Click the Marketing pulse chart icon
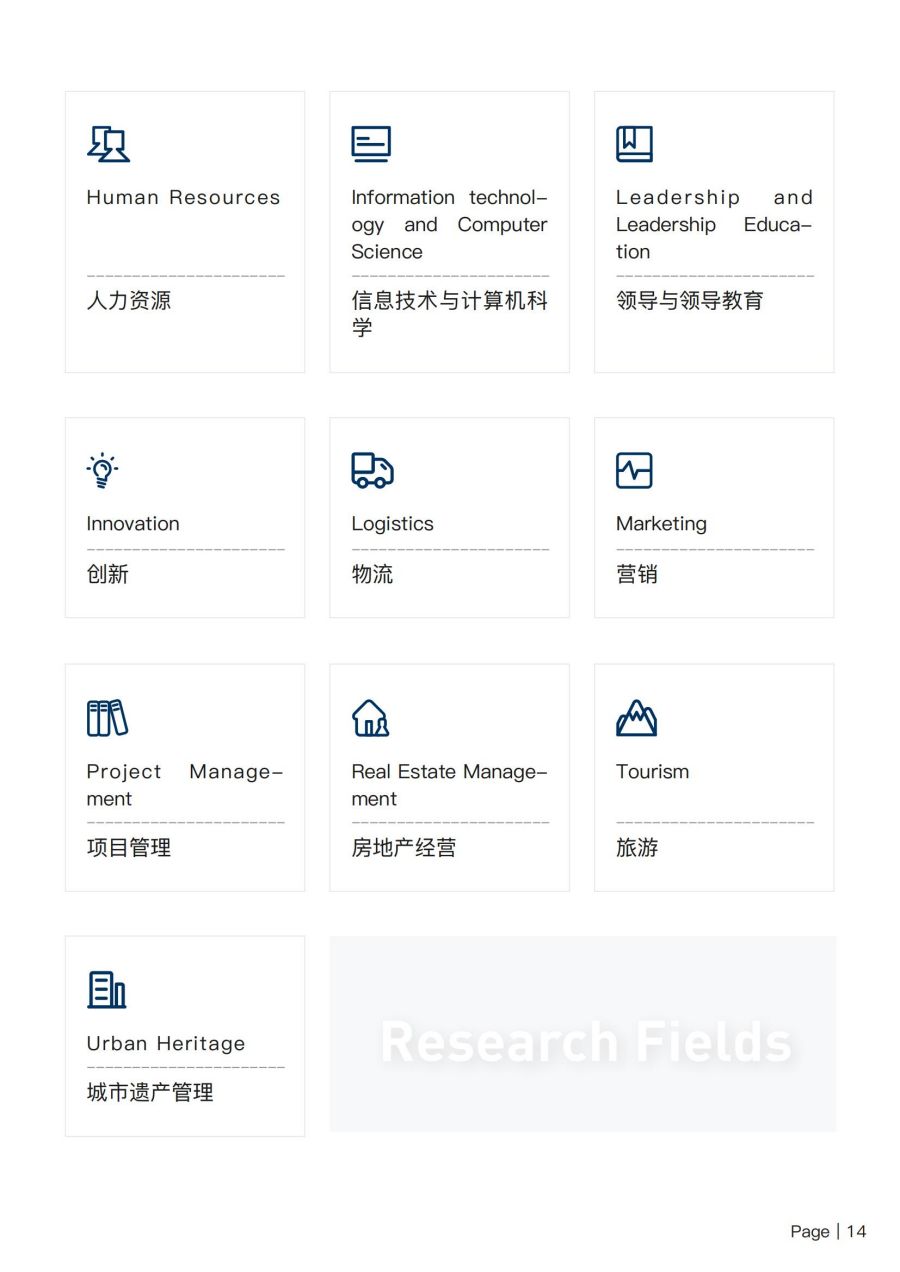This screenshot has height=1272, width=900. 634,470
